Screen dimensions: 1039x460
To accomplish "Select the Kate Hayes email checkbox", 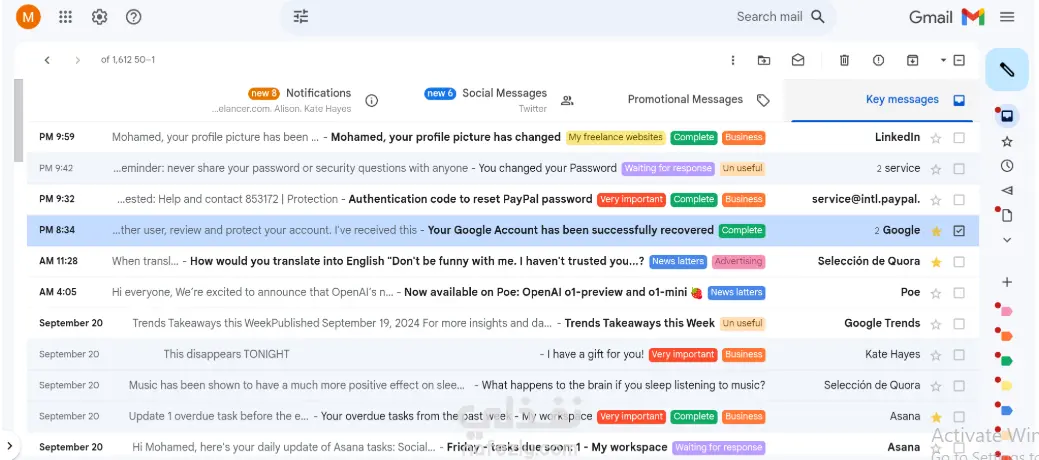I will tap(959, 355).
